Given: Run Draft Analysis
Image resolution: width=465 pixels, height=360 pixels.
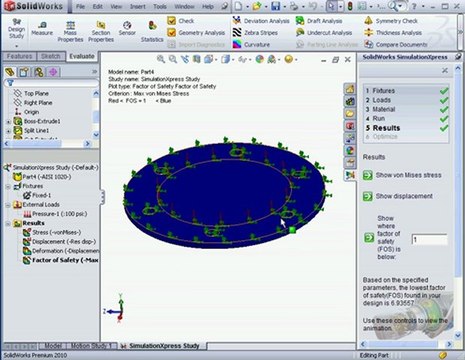Looking at the screenshot, I should tap(319, 21).
